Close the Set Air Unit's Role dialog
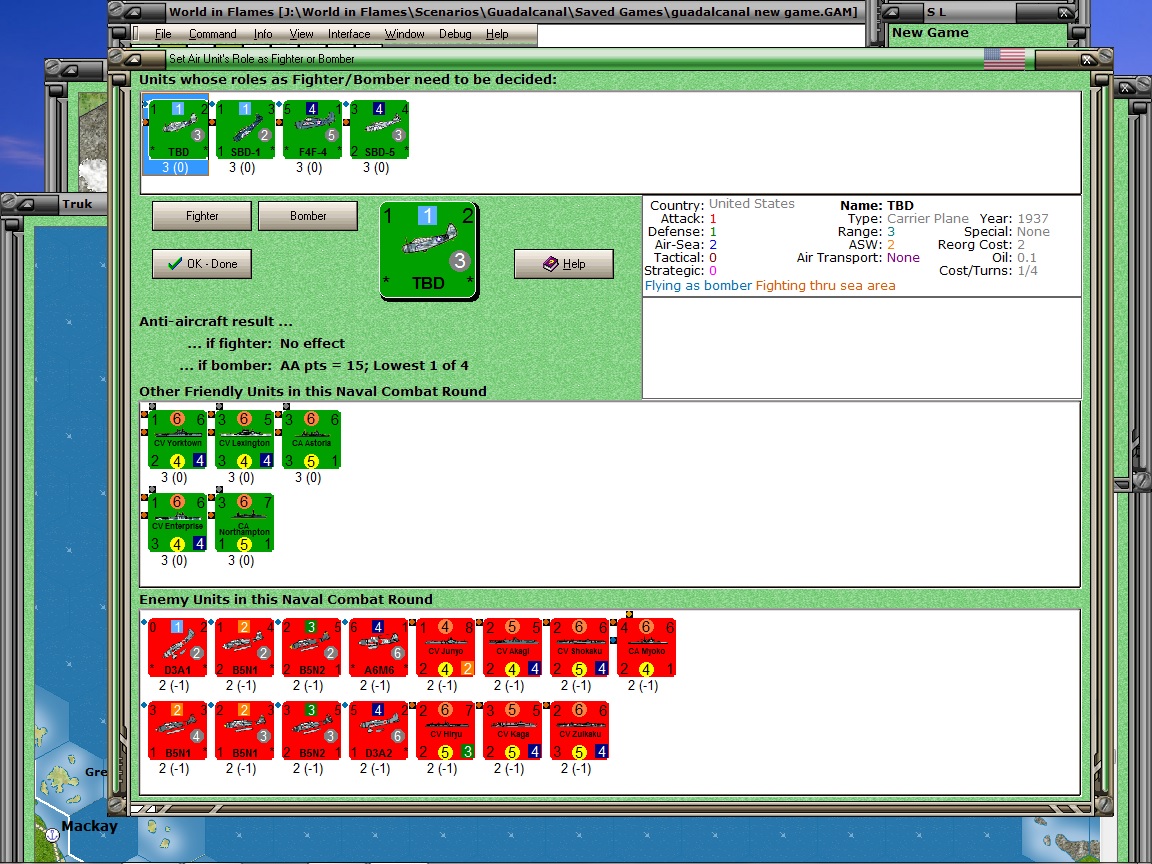 pos(1087,59)
